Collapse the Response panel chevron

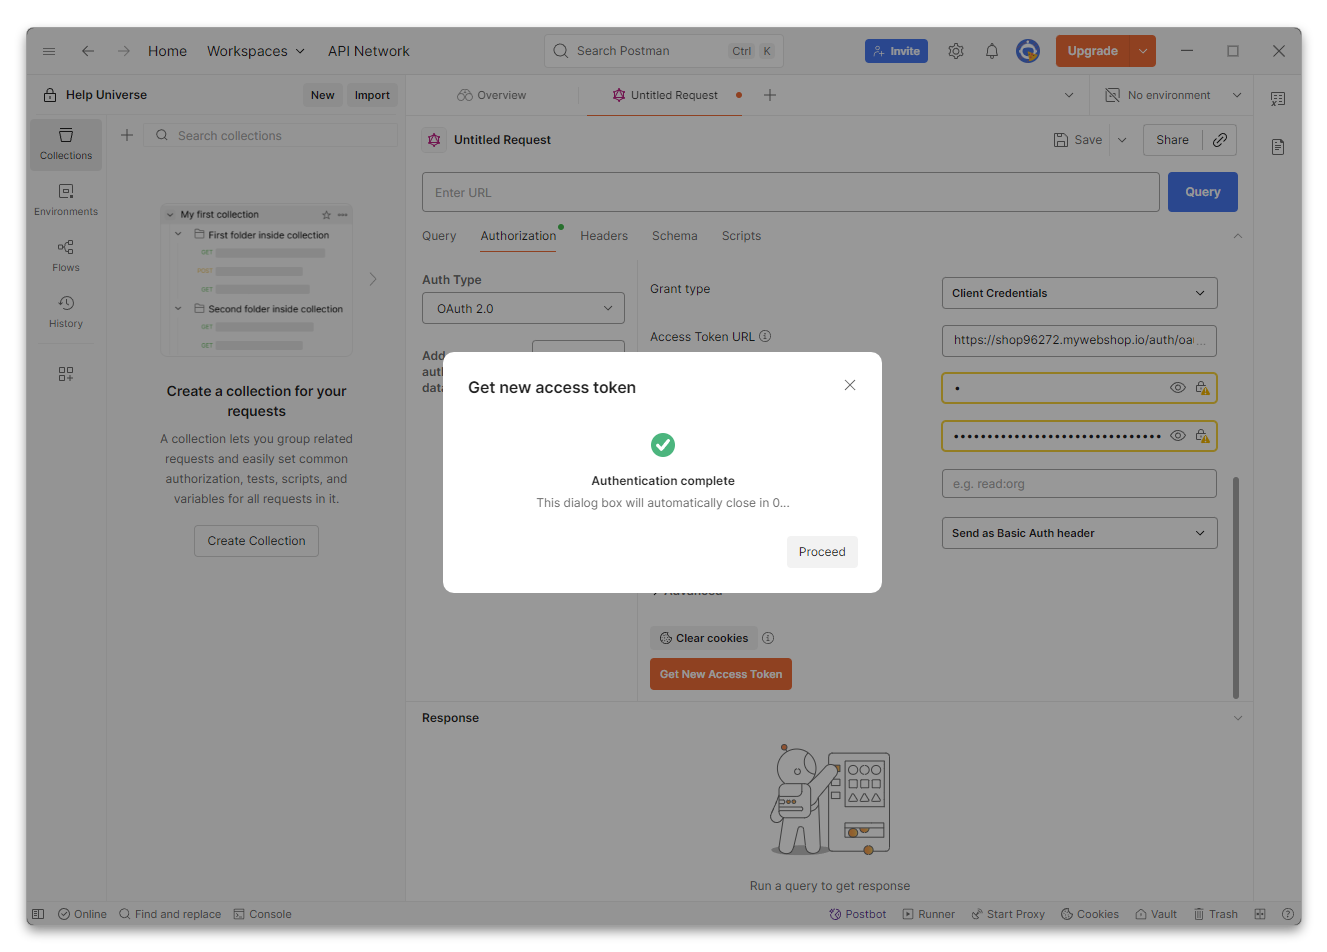[1238, 718]
